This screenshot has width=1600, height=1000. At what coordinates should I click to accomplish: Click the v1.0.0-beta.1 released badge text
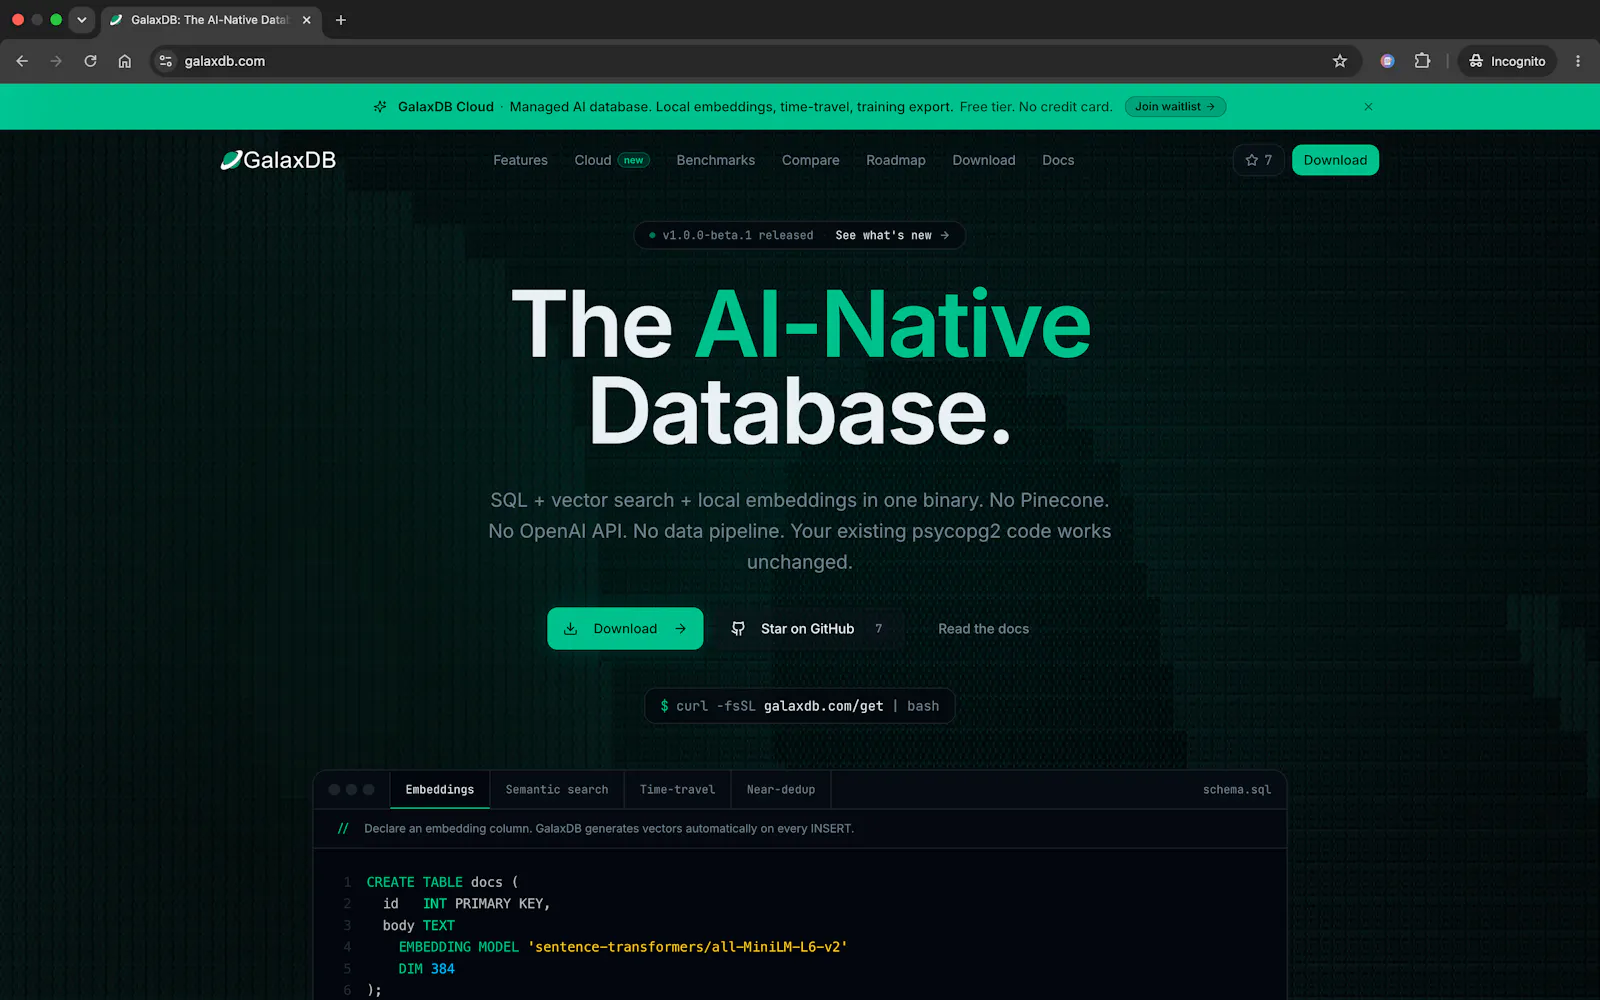pyautogui.click(x=737, y=235)
